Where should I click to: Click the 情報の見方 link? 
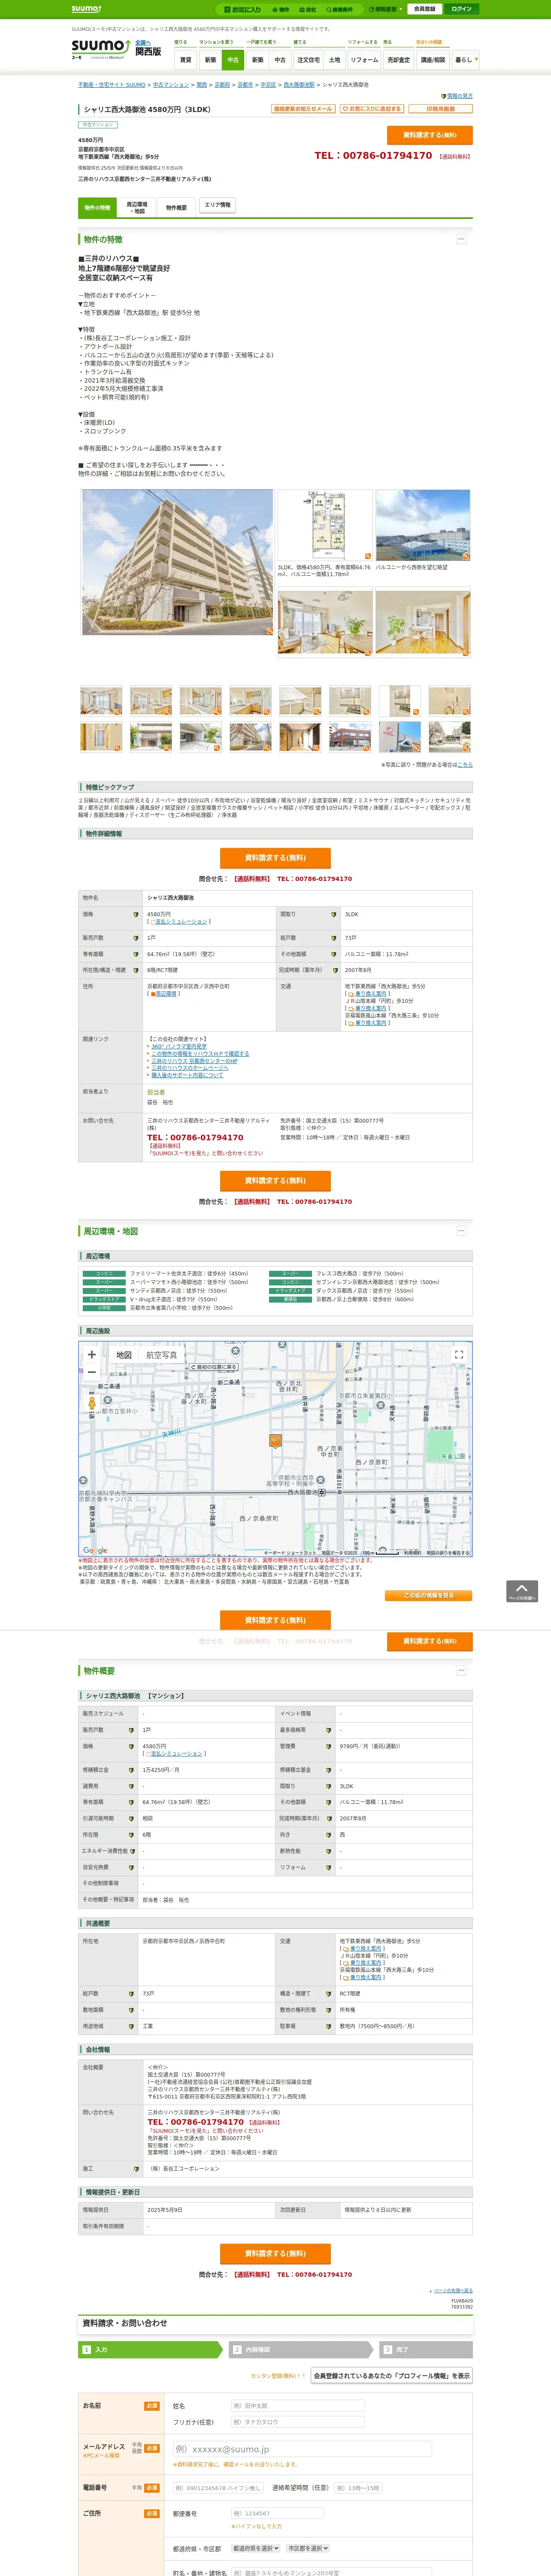tap(459, 96)
